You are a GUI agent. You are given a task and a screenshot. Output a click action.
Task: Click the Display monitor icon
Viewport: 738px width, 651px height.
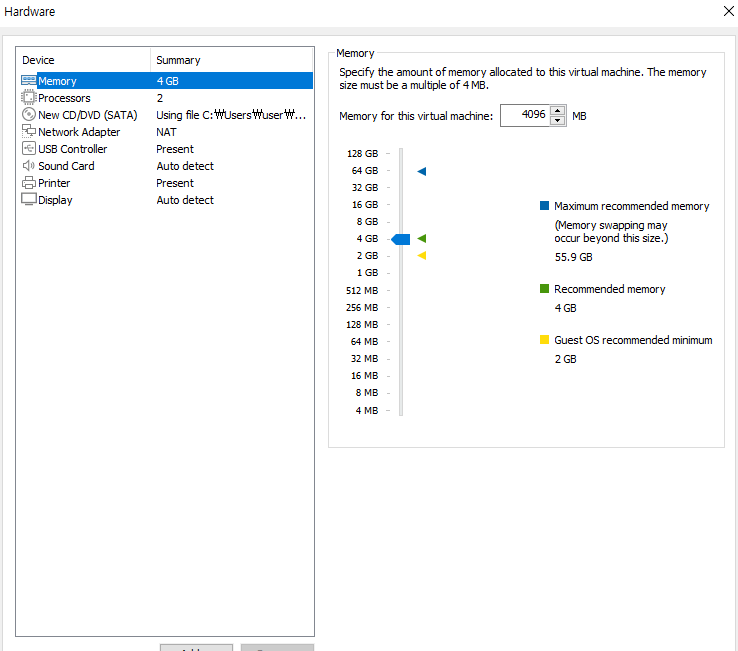pyautogui.click(x=29, y=199)
